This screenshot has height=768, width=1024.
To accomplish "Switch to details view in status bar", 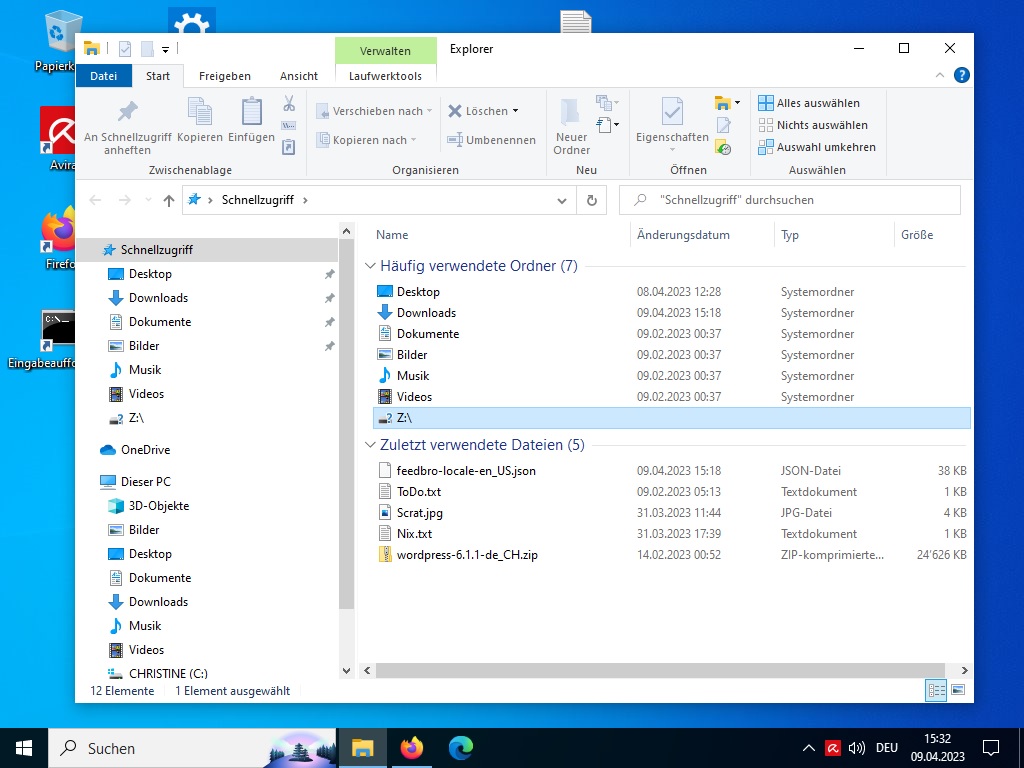I will [937, 690].
